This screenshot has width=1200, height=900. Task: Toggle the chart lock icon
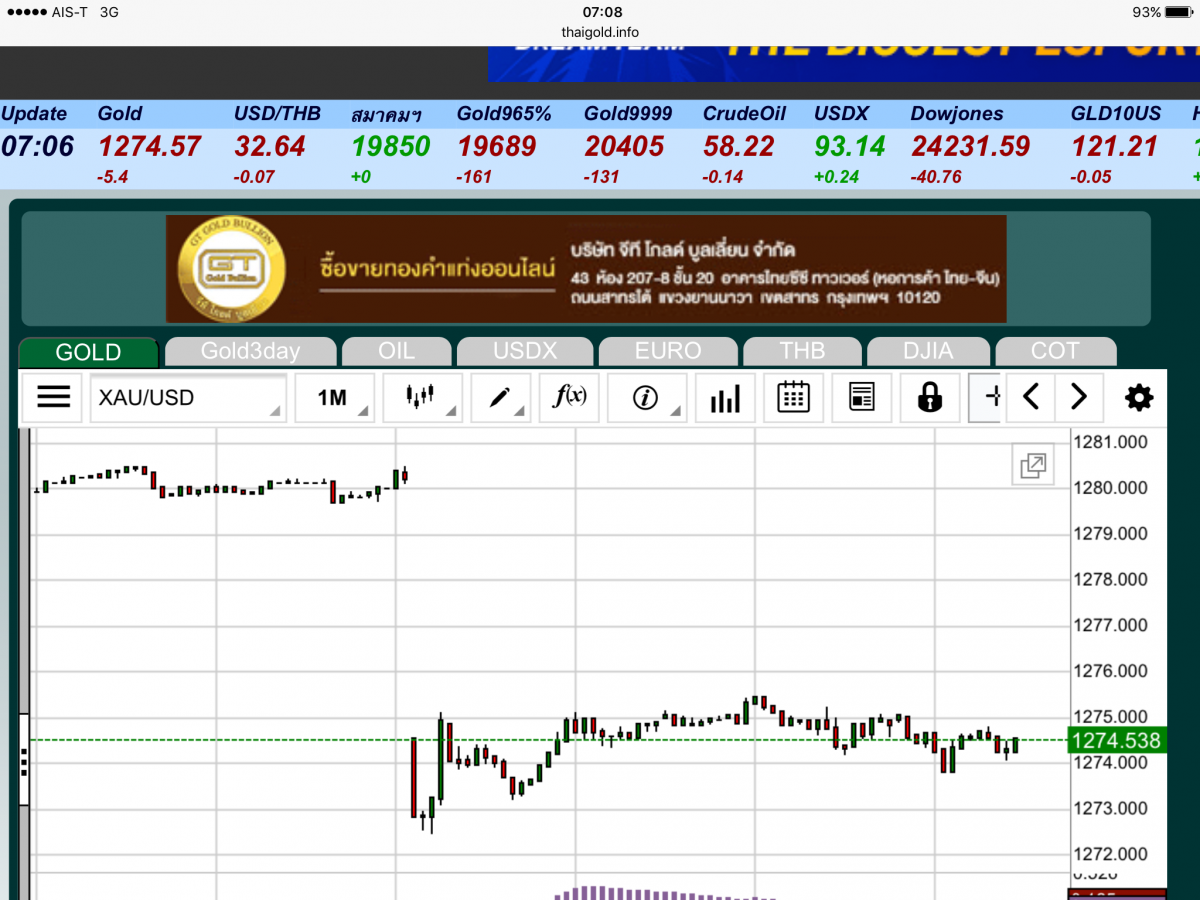(x=930, y=398)
